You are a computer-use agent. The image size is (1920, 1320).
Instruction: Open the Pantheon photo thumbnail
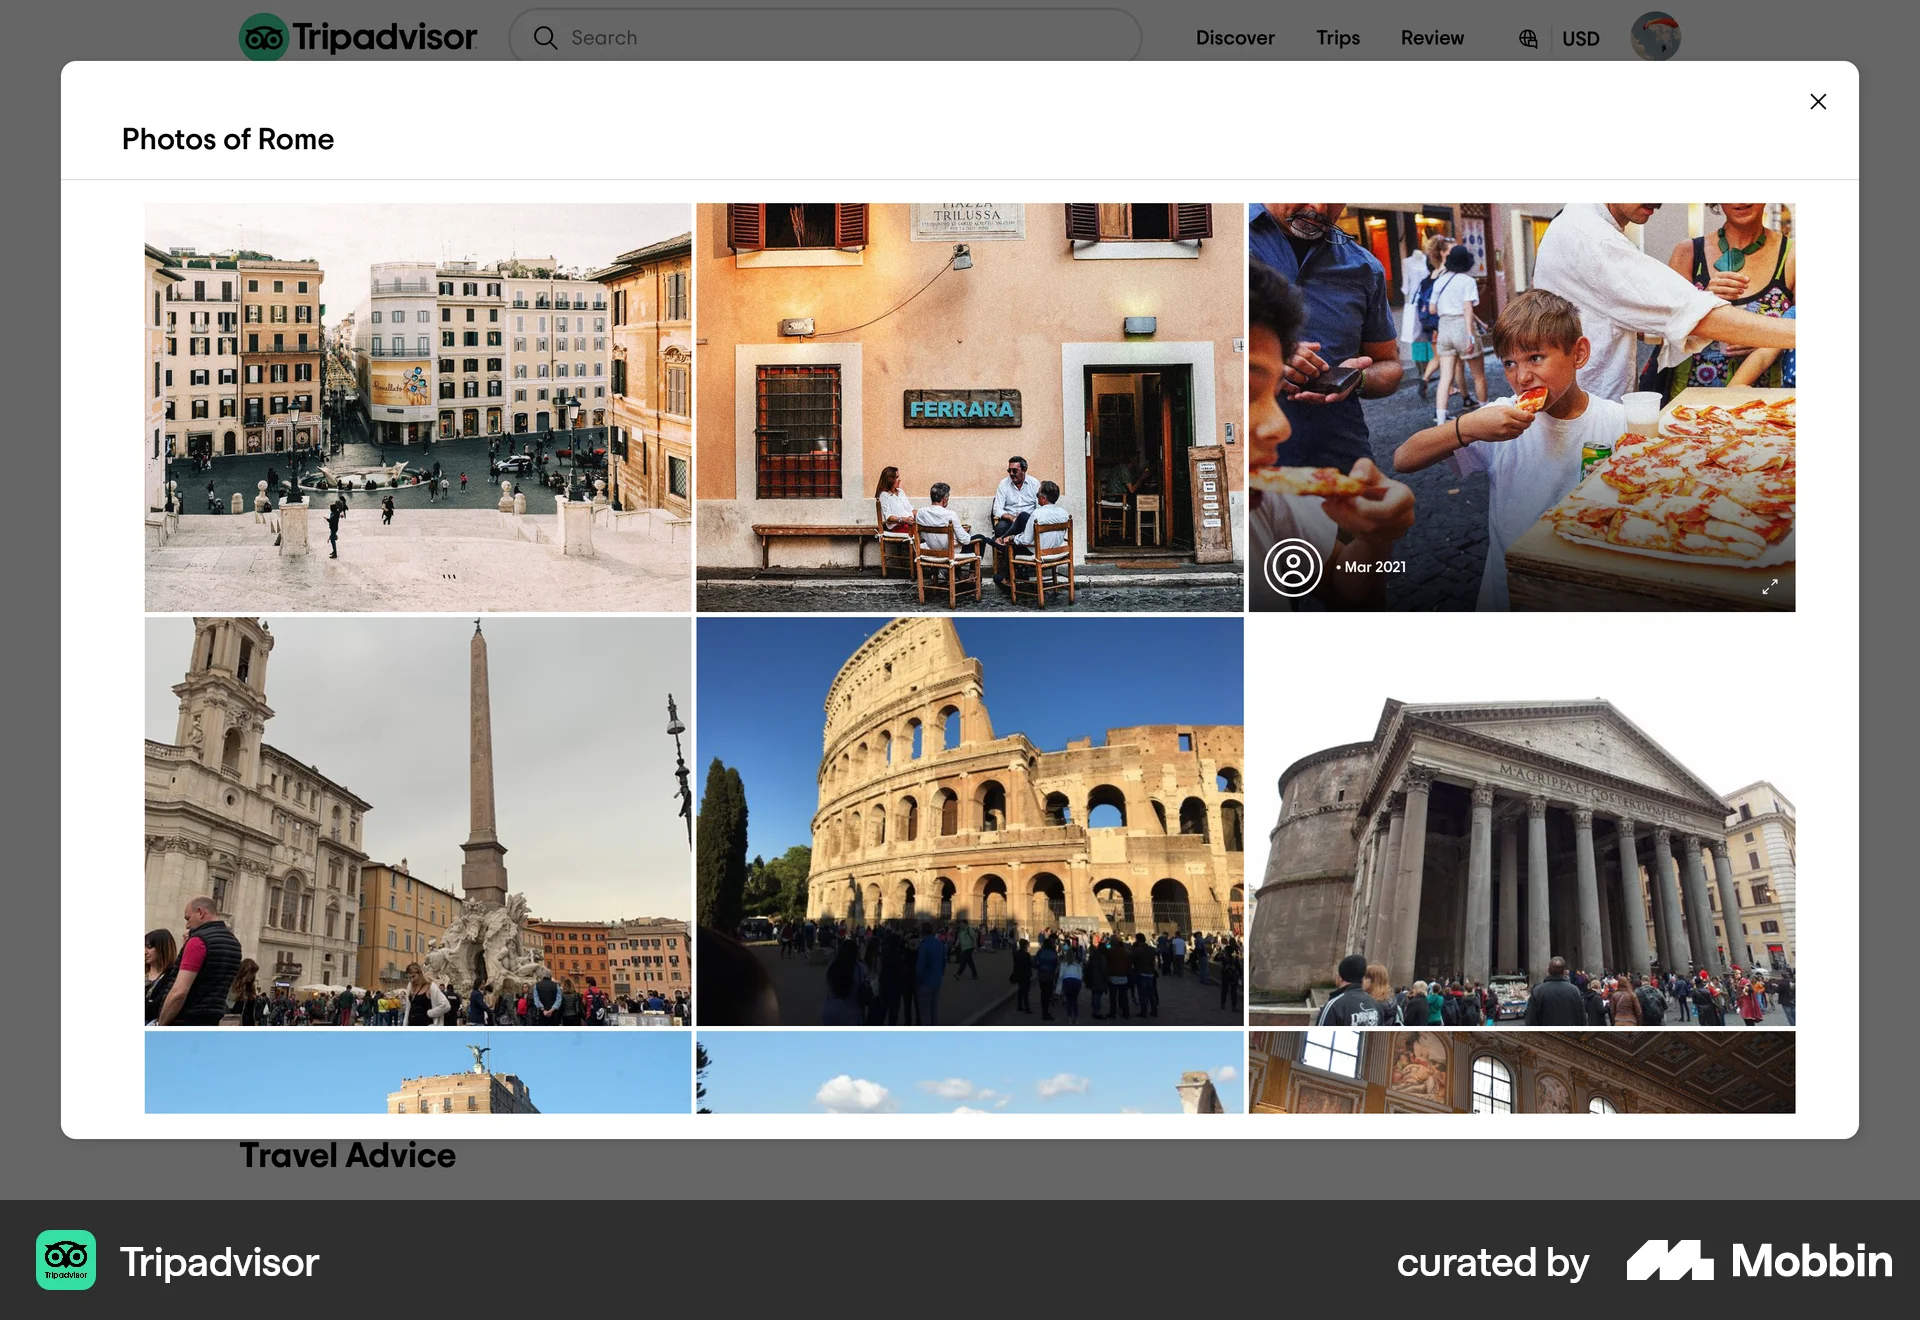point(1521,820)
